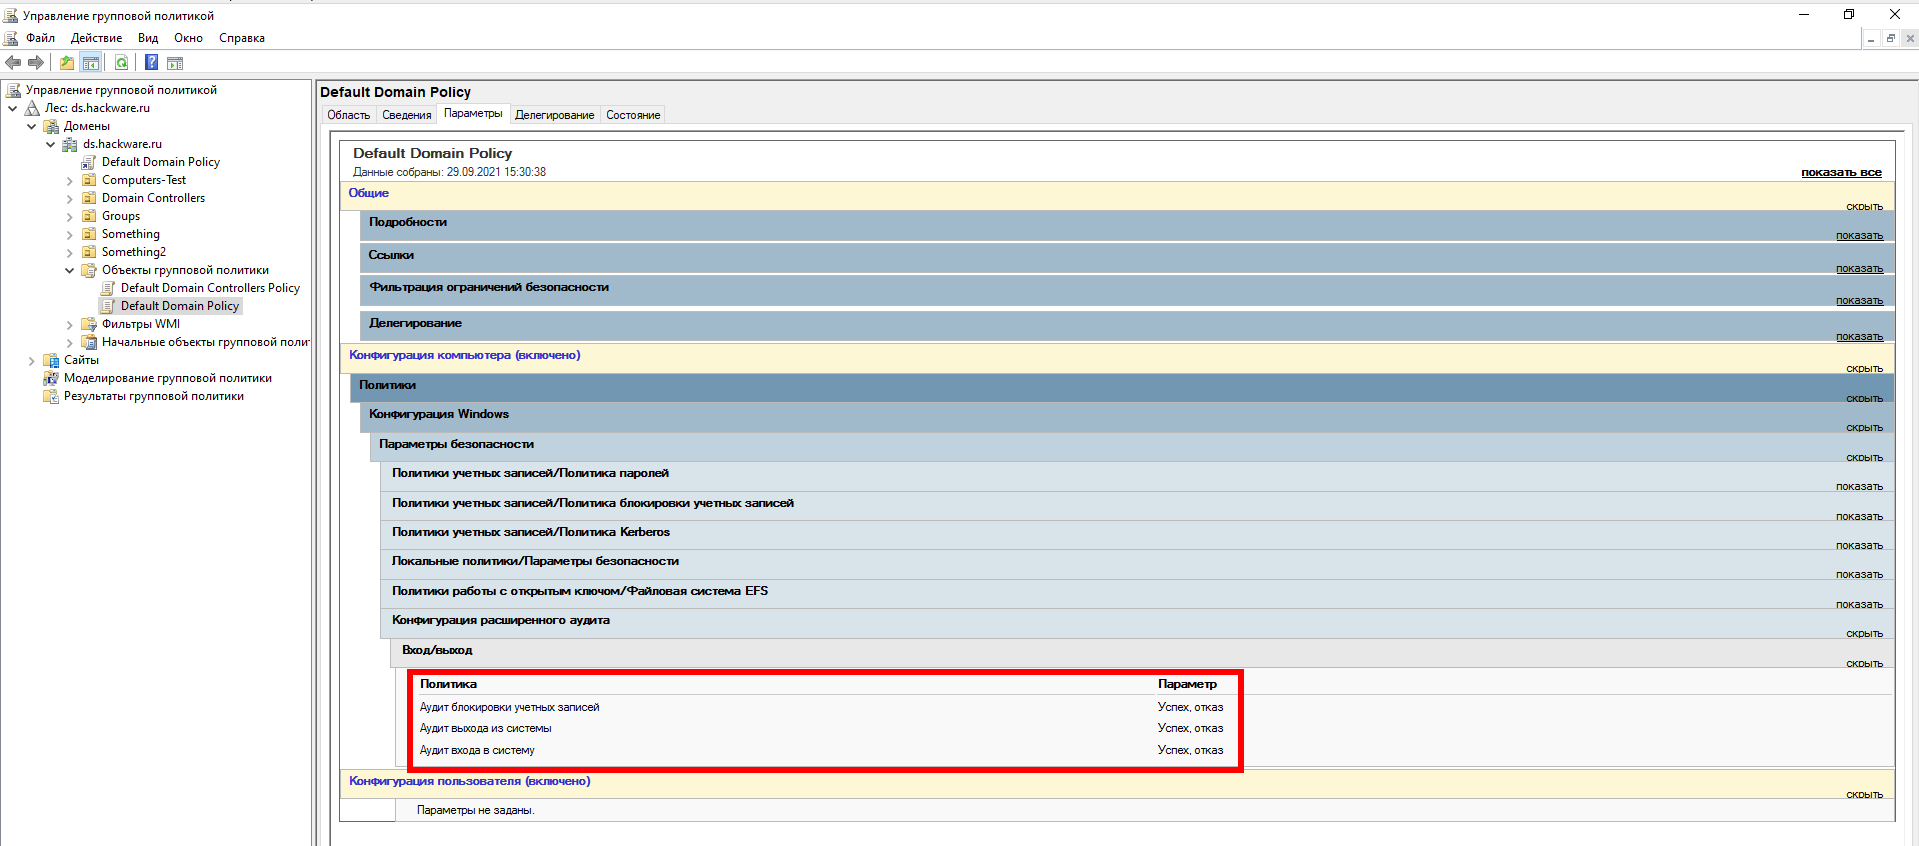Image resolution: width=1919 pixels, height=846 pixels.
Task: Select Default Domain Controllers Policy object
Action: tap(210, 288)
